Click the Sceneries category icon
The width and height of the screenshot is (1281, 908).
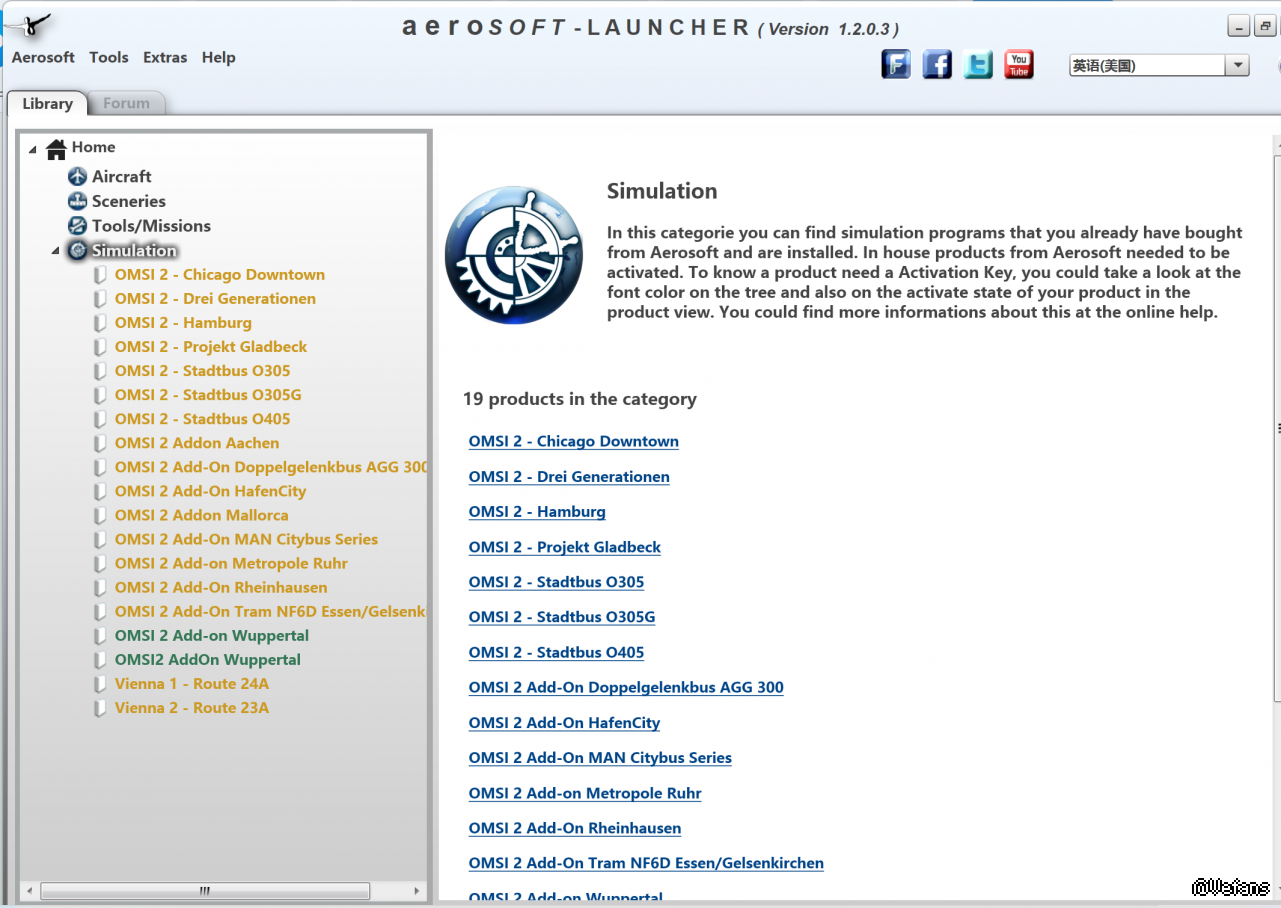(x=77, y=201)
